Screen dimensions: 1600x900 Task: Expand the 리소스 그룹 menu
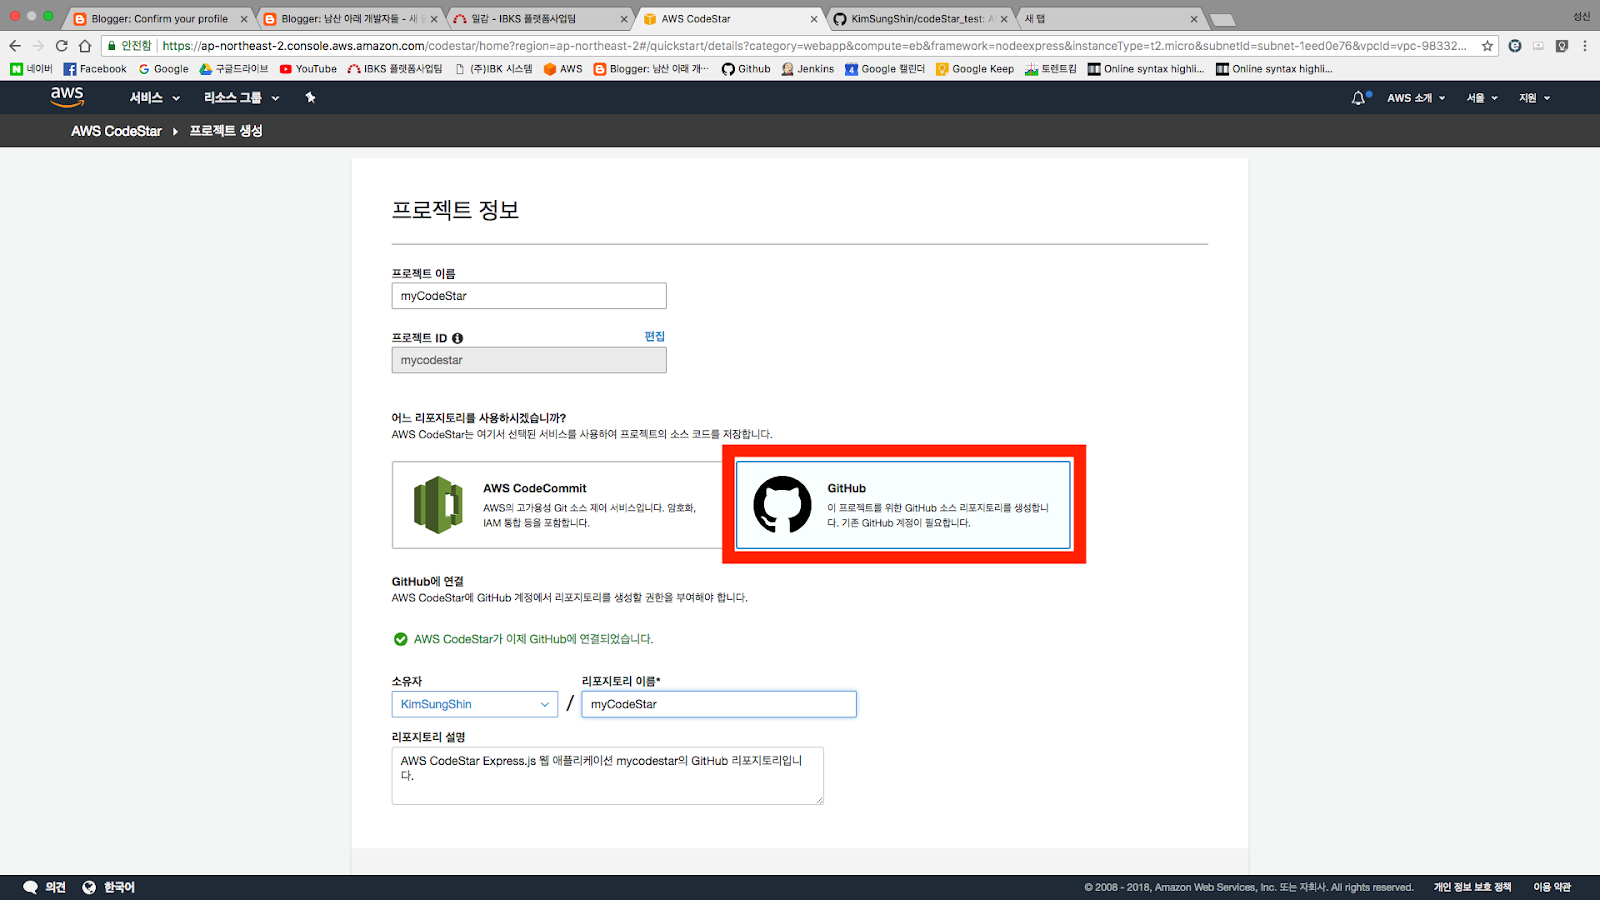242,98
